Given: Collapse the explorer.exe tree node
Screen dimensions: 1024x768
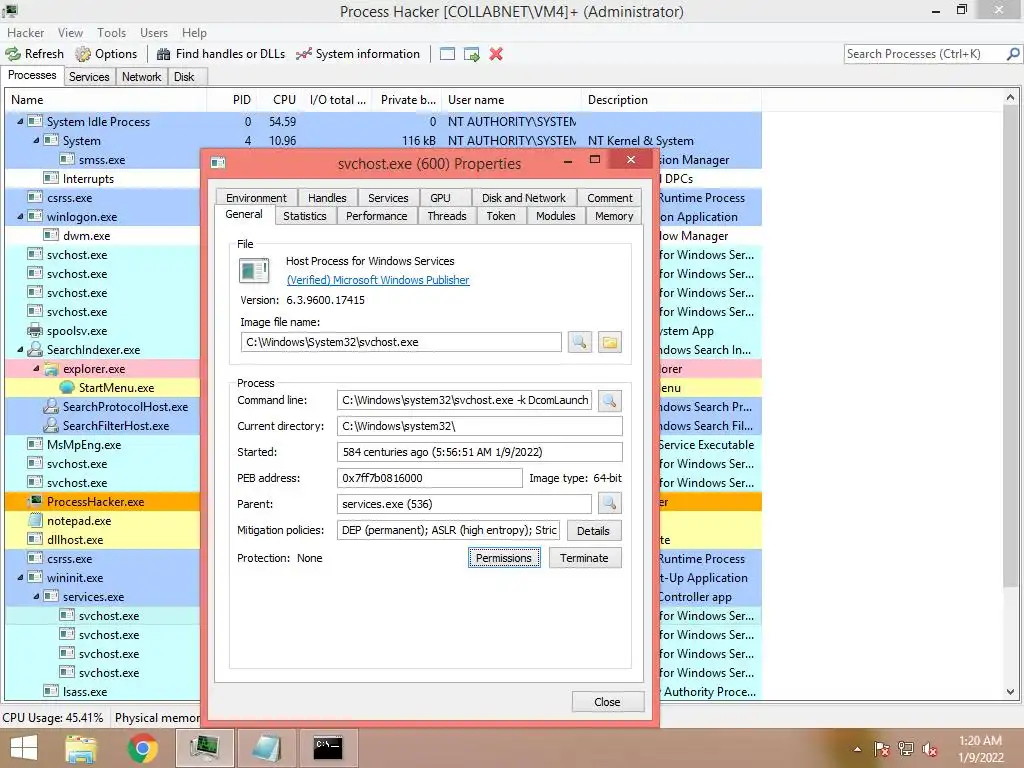Looking at the screenshot, I should (36, 368).
